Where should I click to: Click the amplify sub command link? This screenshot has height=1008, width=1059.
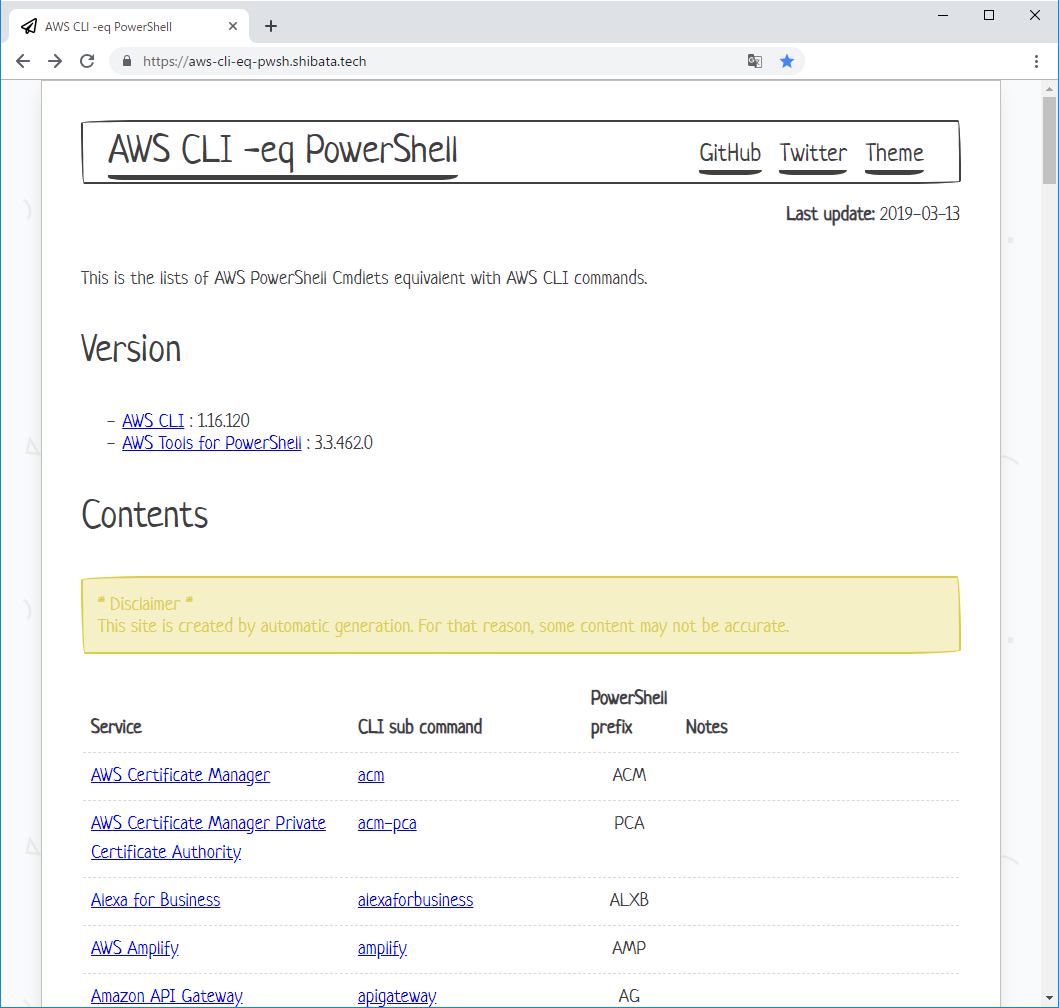pos(382,947)
